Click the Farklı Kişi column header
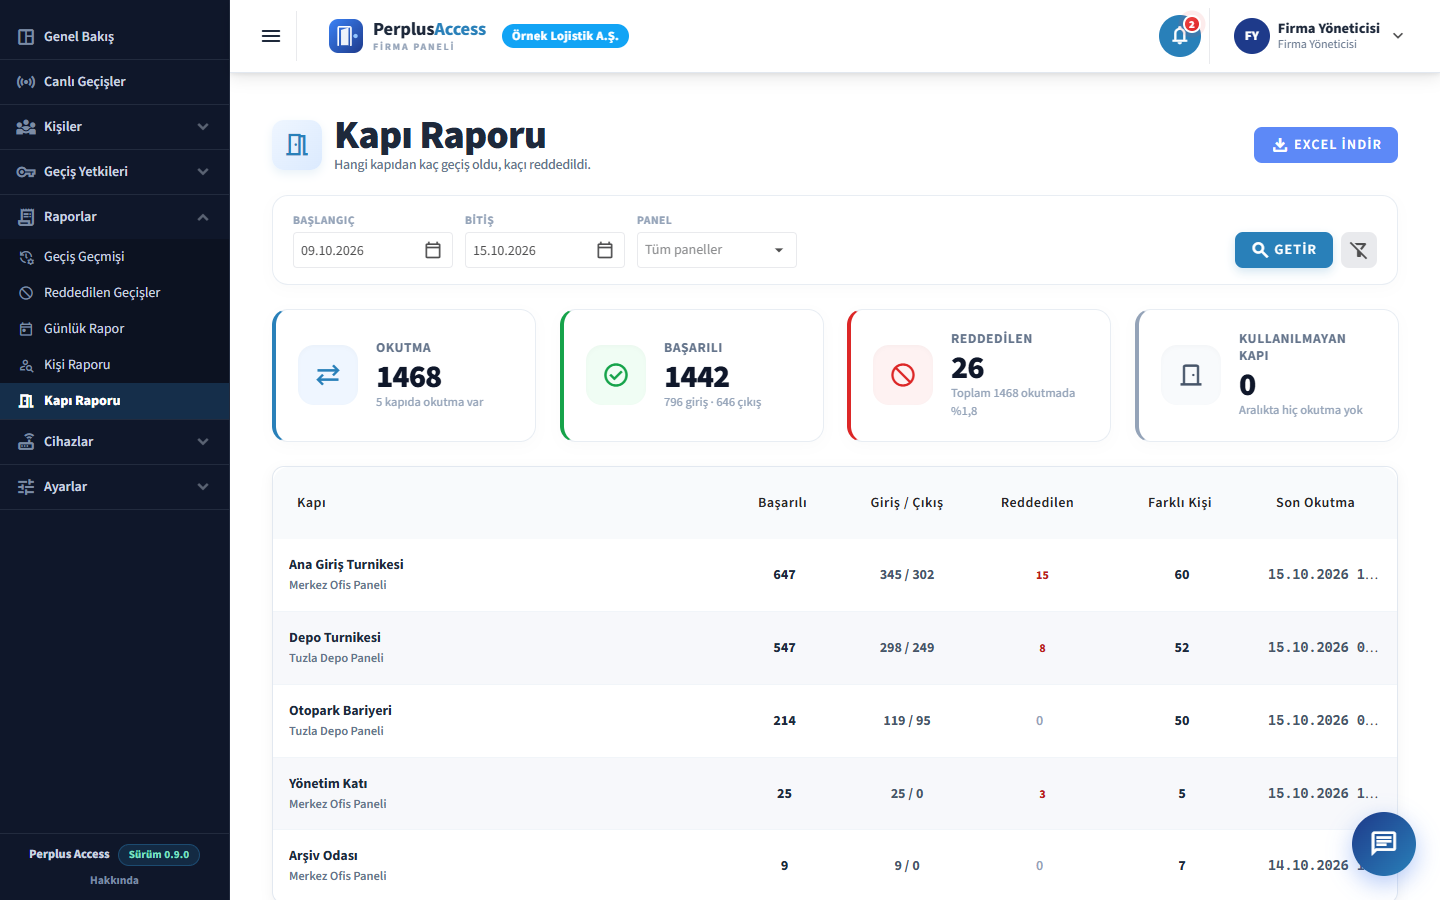 (x=1180, y=503)
